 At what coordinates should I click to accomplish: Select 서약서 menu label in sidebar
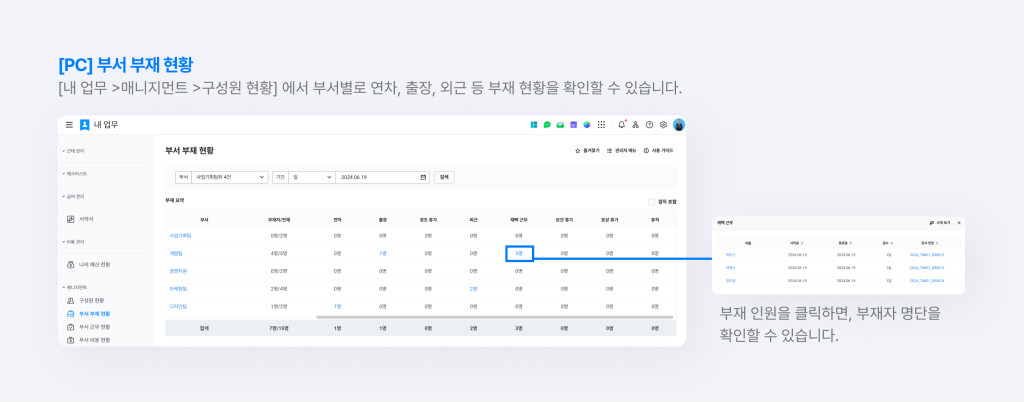click(86, 219)
